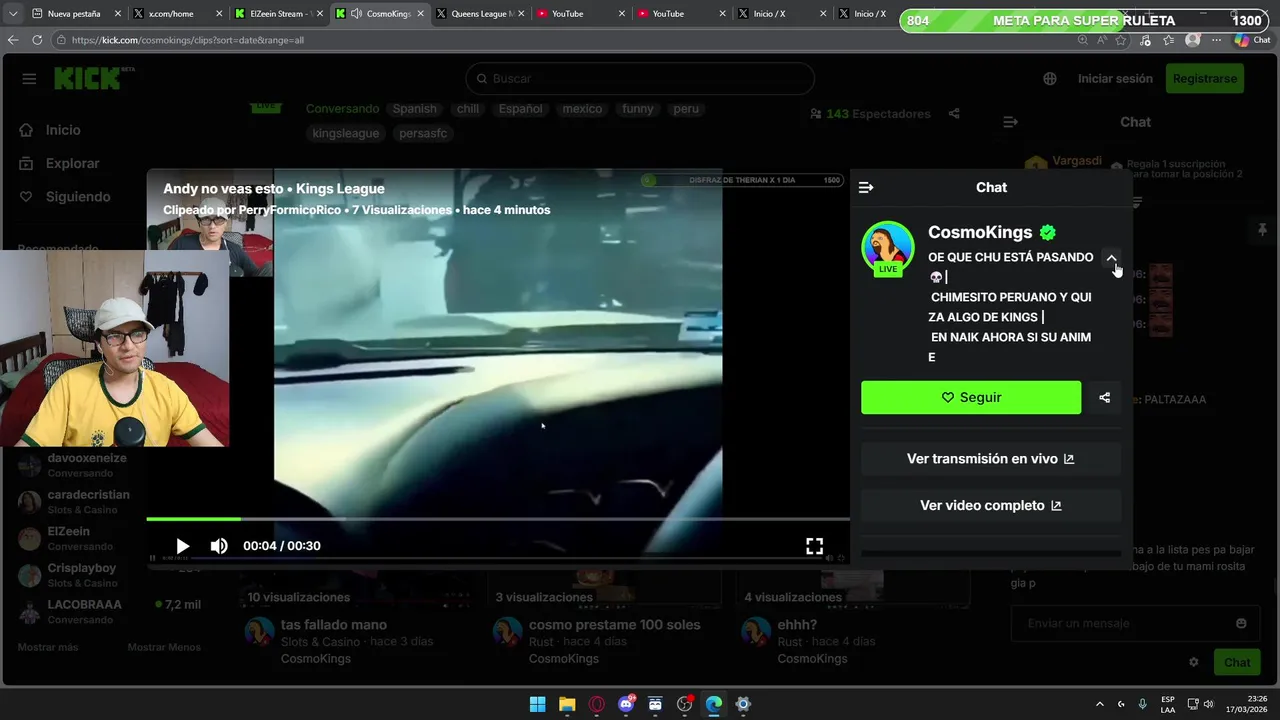This screenshot has height=720, width=1280.
Task: Open Ver video completo
Action: click(x=990, y=506)
